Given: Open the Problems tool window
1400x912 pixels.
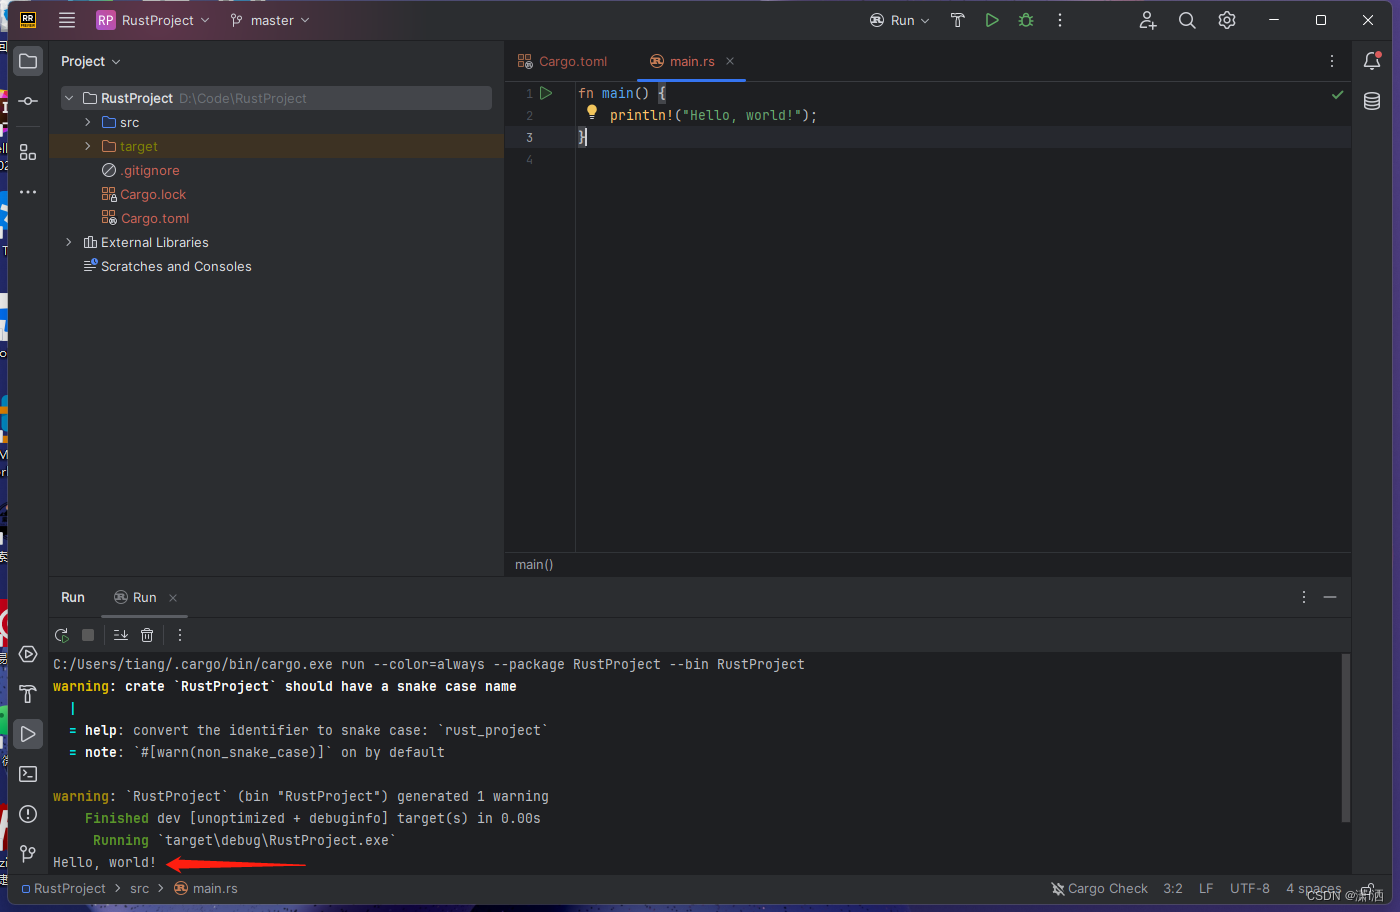Looking at the screenshot, I should pyautogui.click(x=28, y=814).
